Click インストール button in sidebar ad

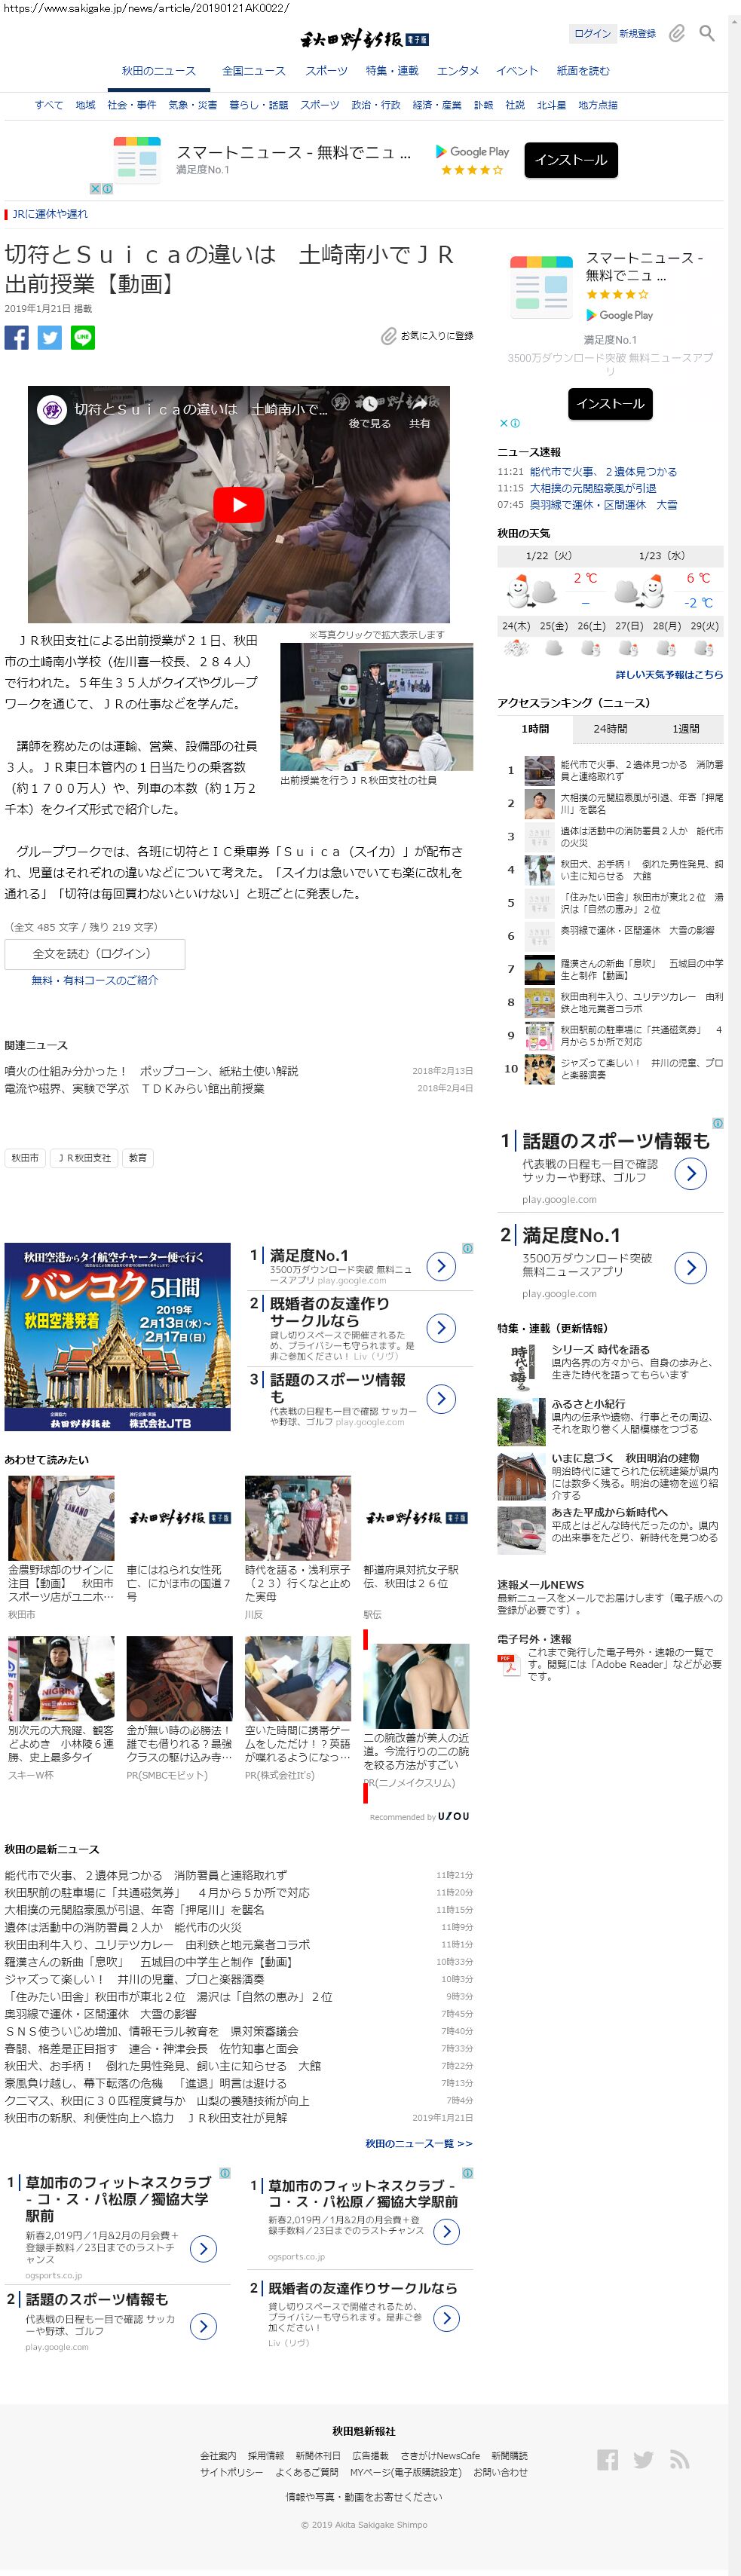(610, 404)
